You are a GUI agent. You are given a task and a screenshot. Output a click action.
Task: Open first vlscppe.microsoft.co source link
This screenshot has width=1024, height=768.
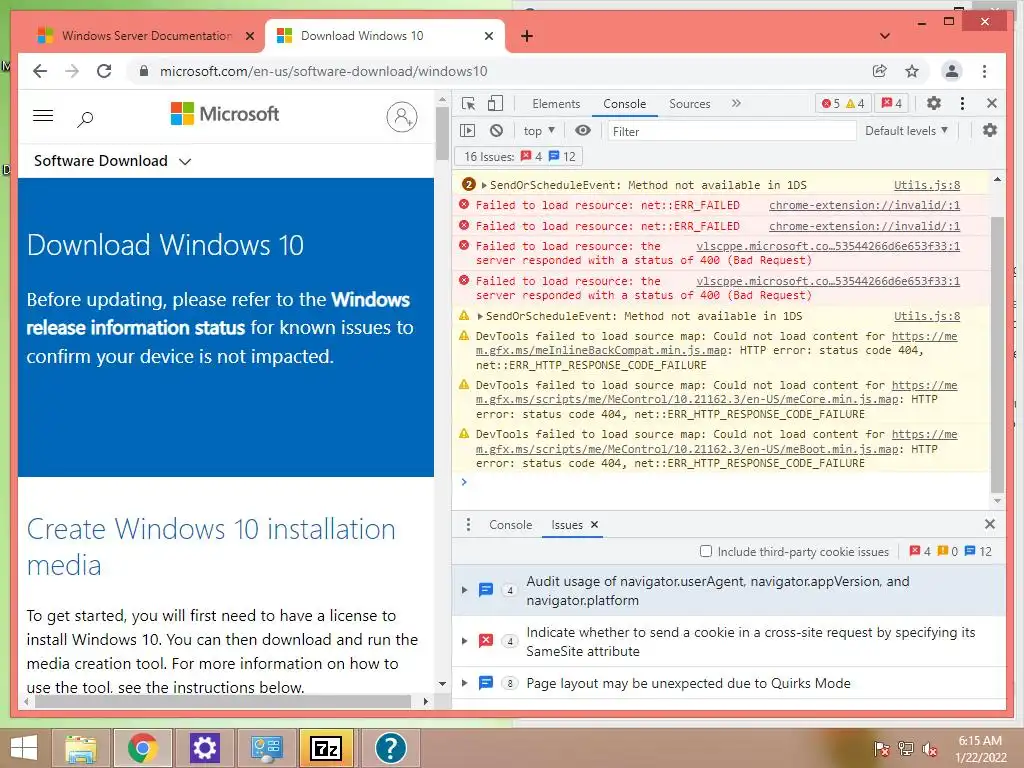827,246
